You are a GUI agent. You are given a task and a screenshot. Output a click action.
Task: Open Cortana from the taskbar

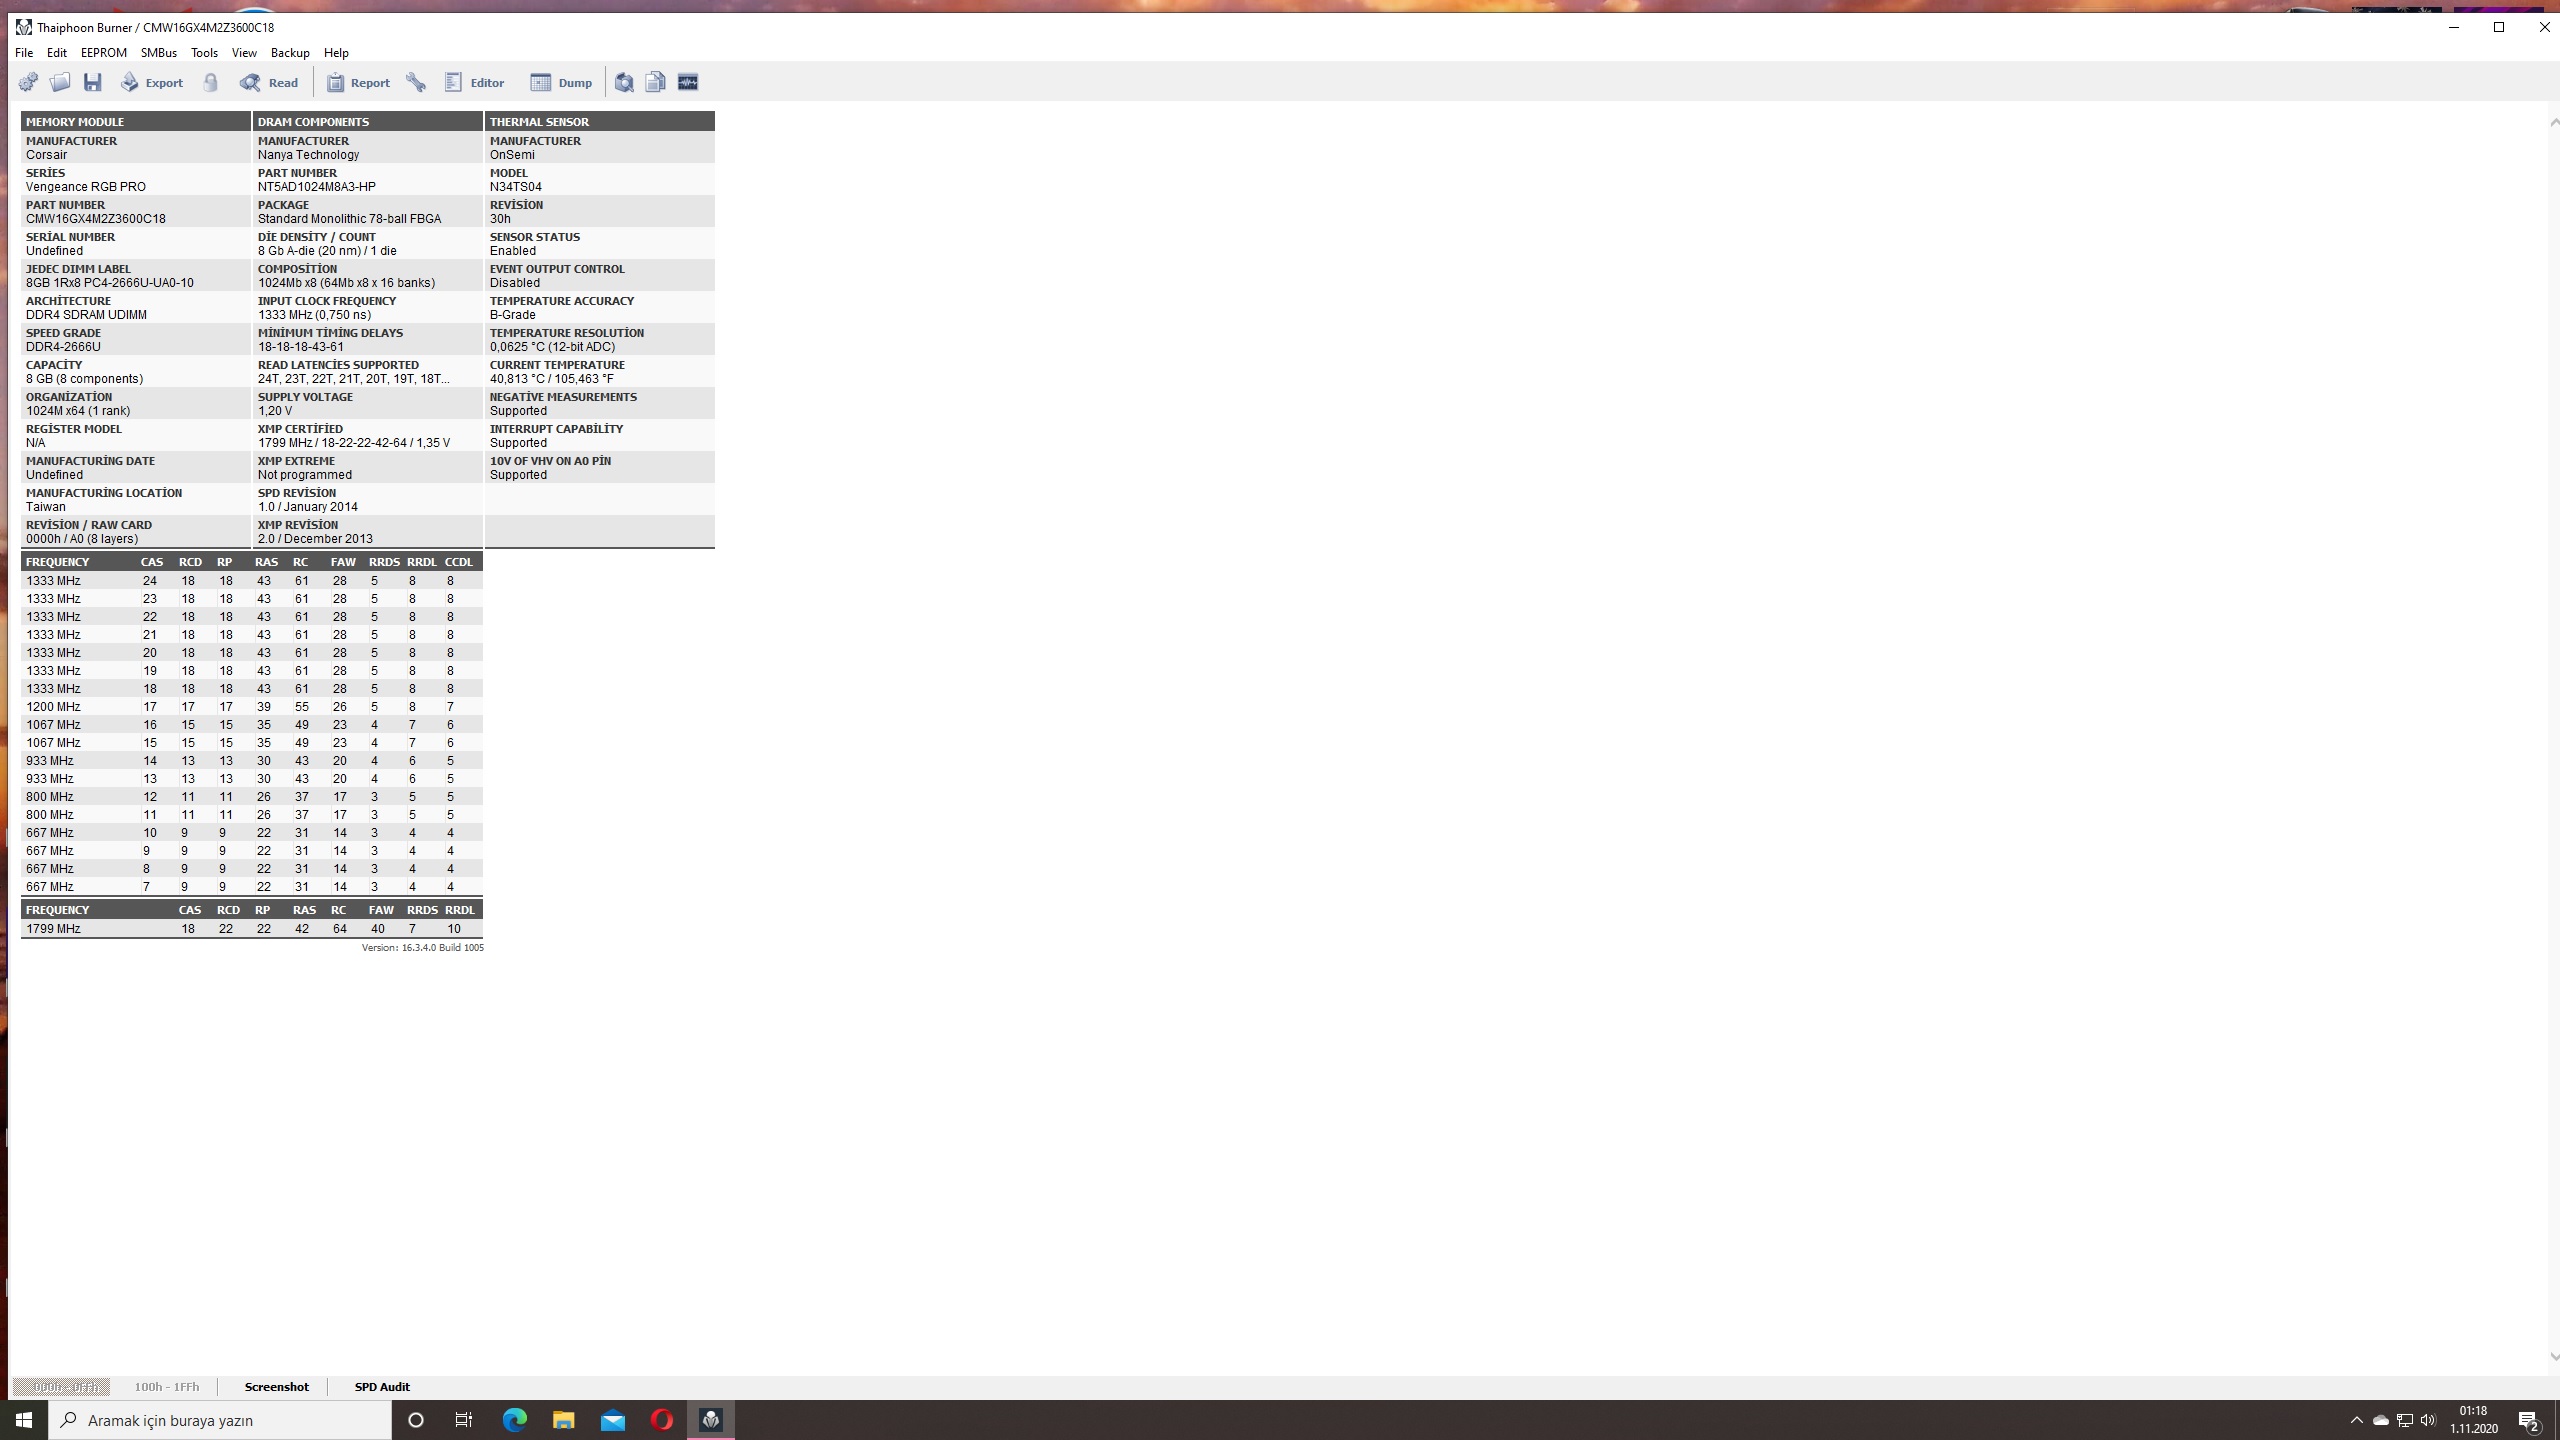(x=416, y=1420)
